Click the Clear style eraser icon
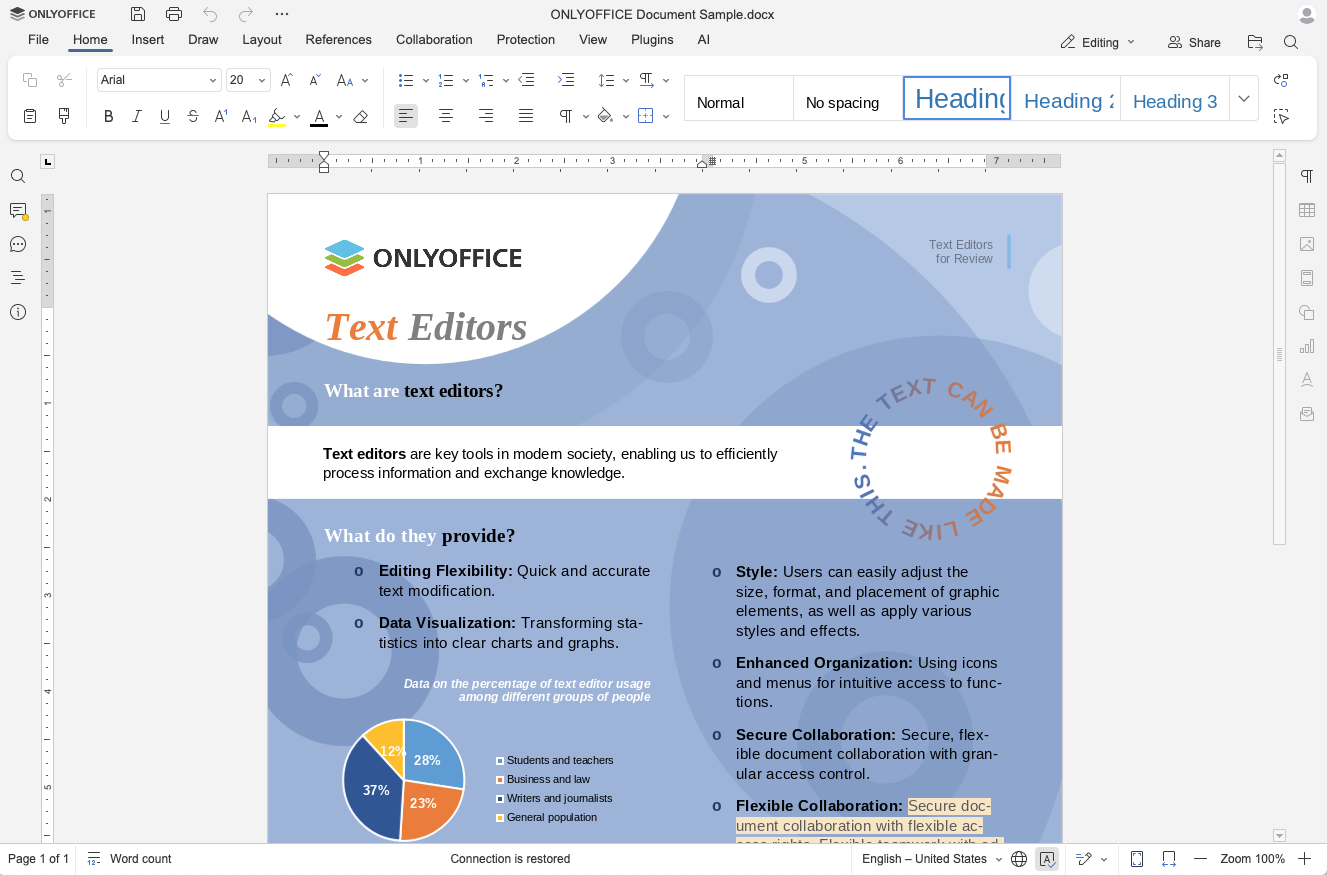 point(361,117)
